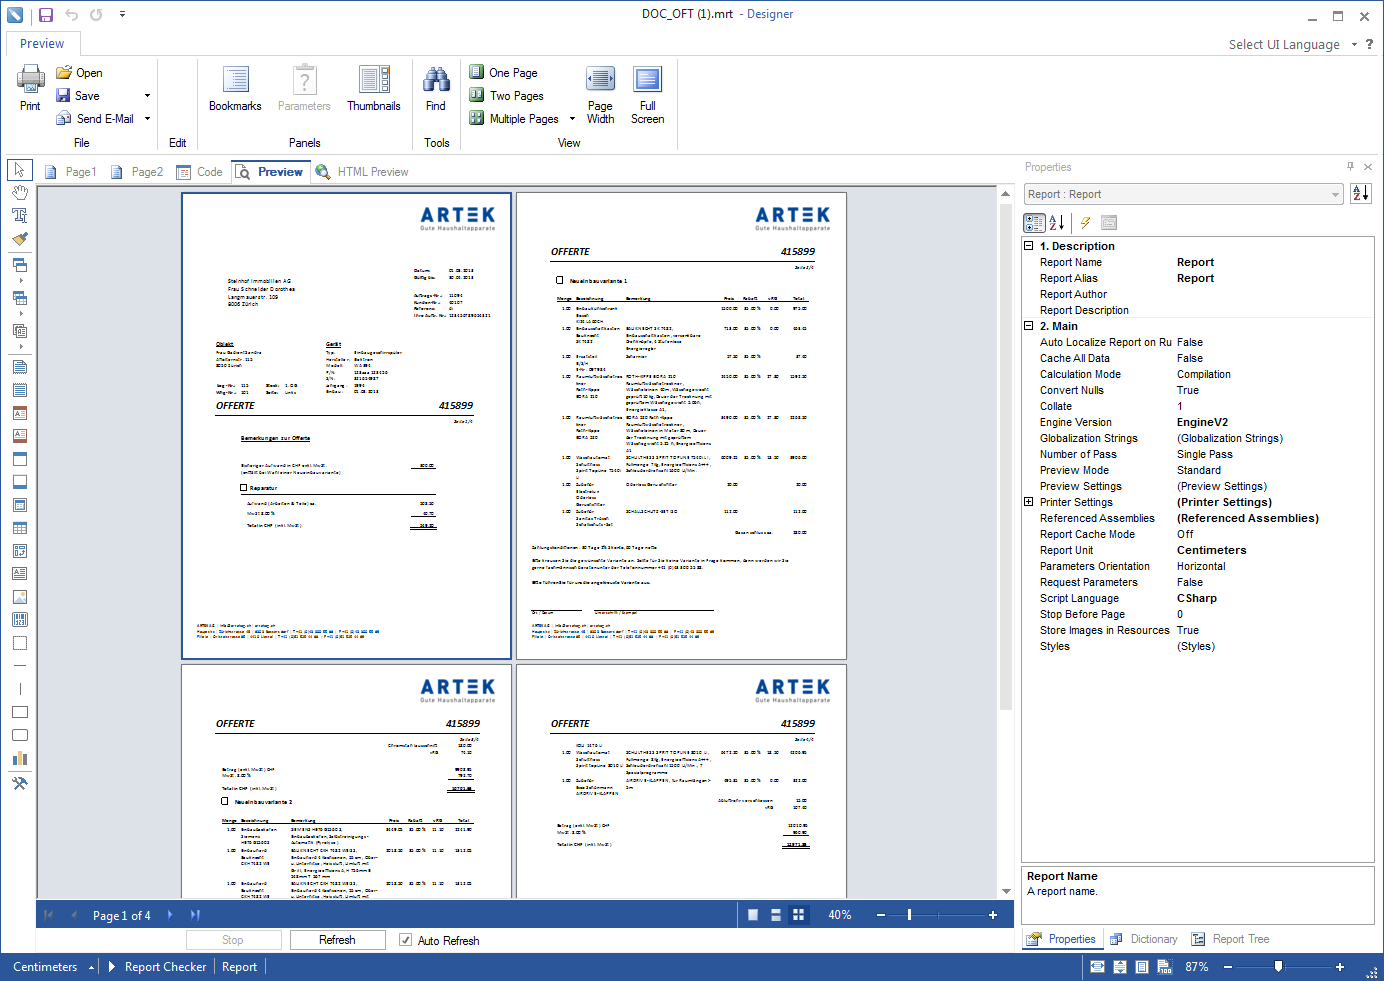The image size is (1384, 981).
Task: Sort properties alphabetically in the property grid
Action: point(1056,223)
